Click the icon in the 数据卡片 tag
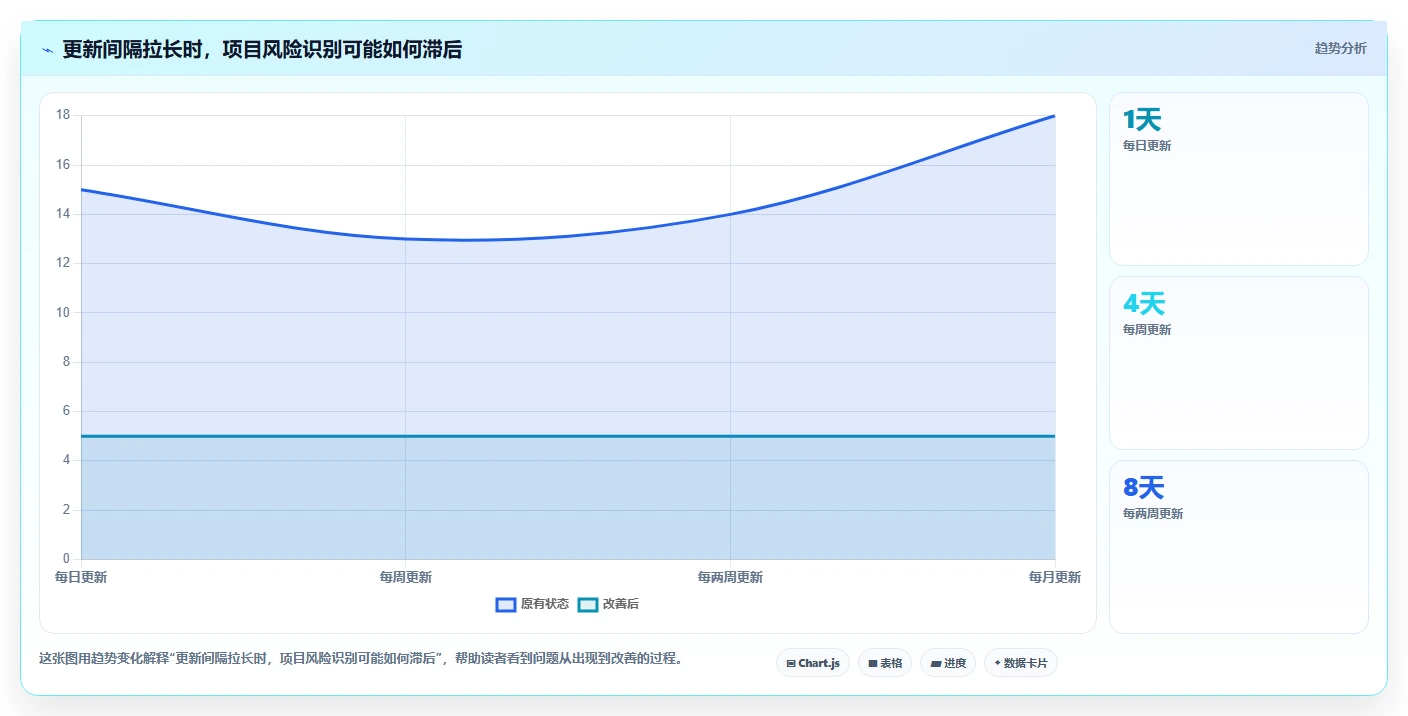 [998, 663]
